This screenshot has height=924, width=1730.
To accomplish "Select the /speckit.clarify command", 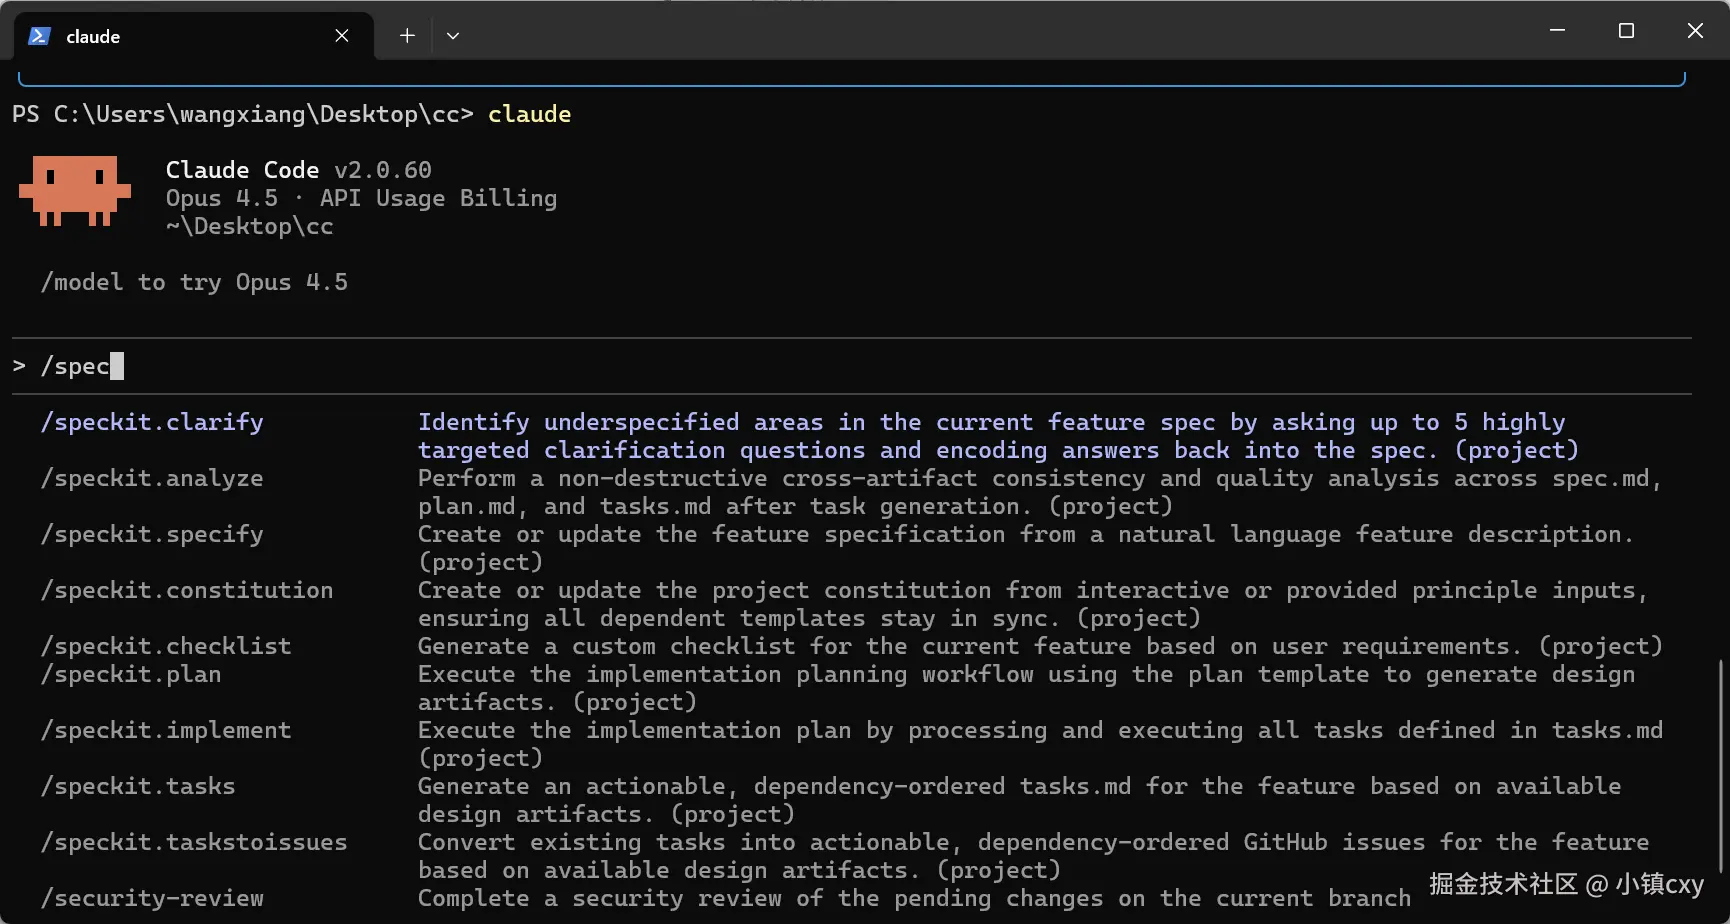I will pyautogui.click(x=152, y=422).
